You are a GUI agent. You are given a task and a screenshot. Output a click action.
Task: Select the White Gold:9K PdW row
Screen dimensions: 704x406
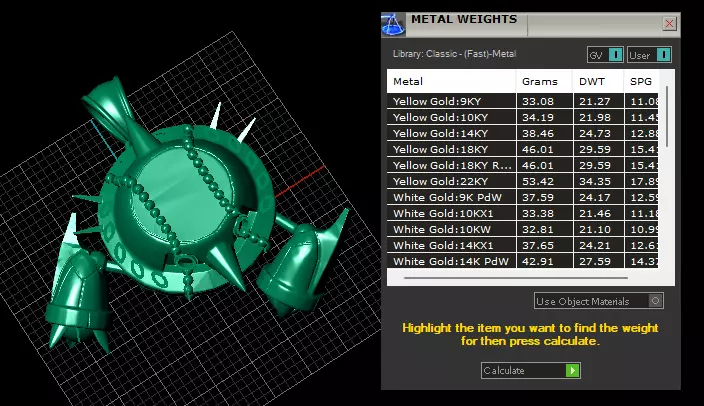523,197
